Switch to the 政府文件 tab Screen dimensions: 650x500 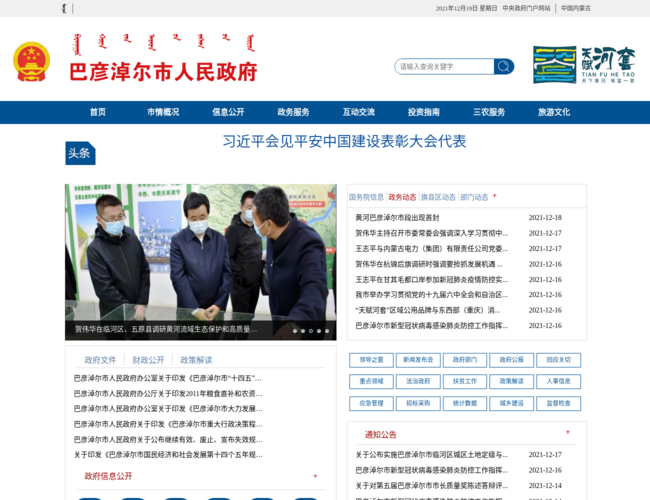[100, 360]
